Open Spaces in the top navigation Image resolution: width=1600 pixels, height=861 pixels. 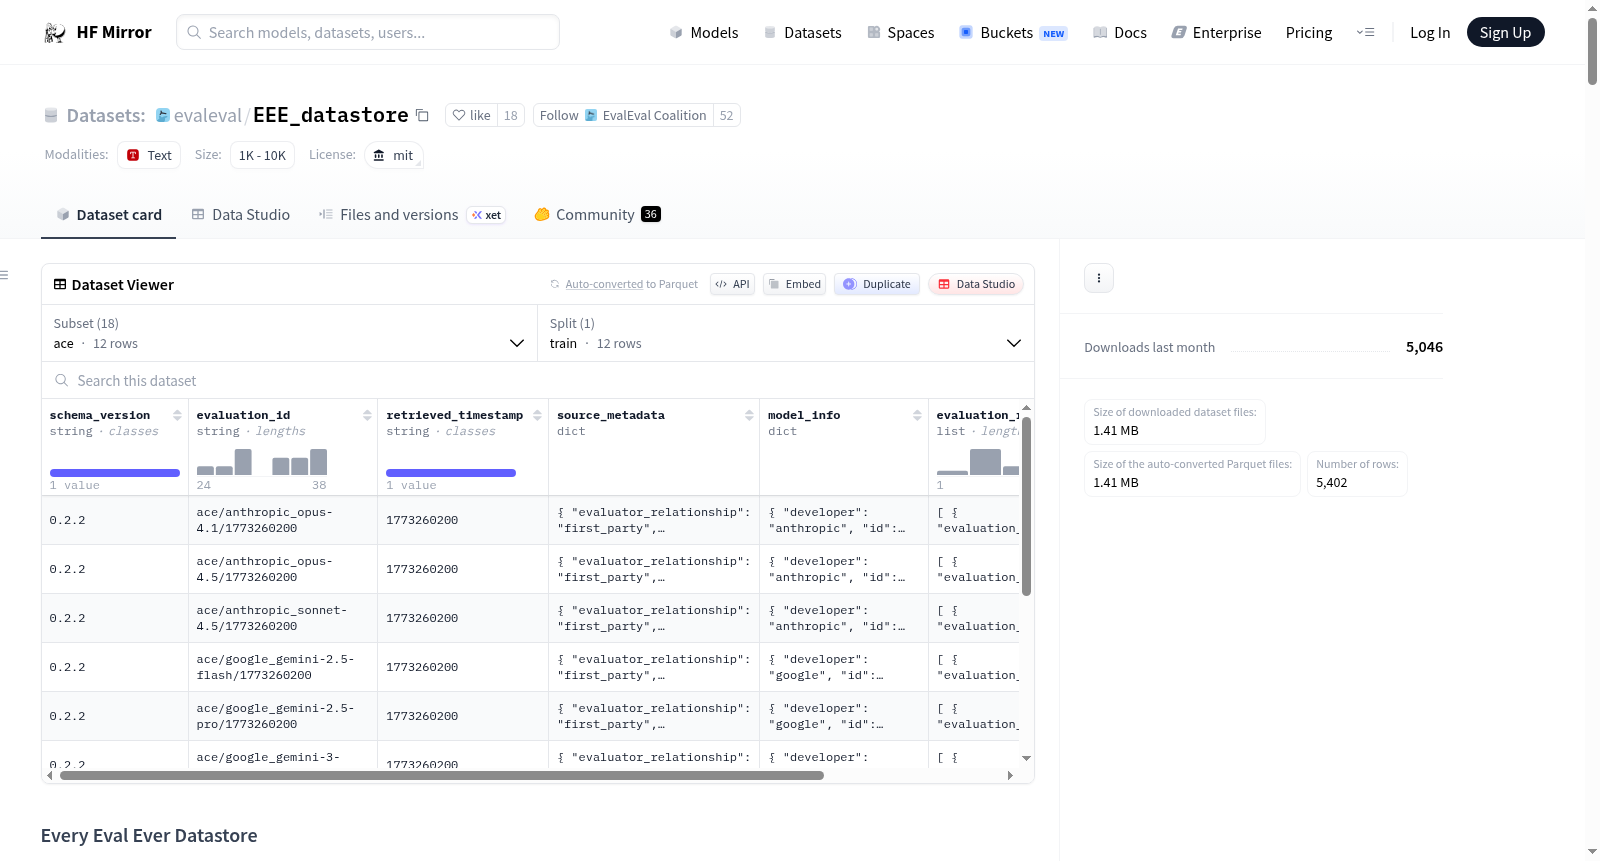[x=900, y=32]
